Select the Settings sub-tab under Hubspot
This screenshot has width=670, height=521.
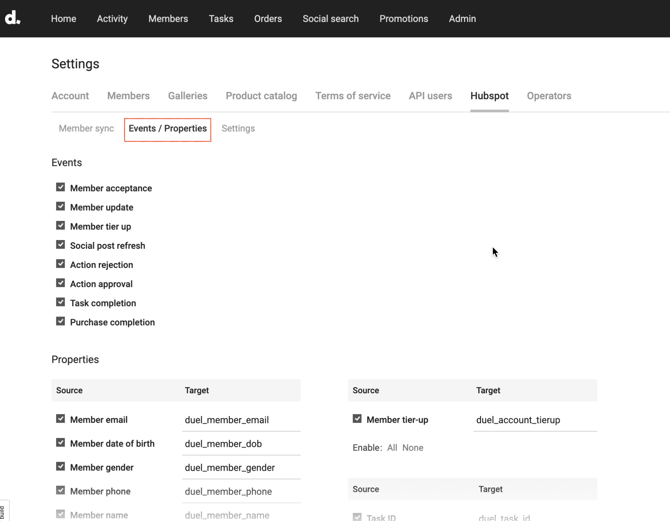238,129
